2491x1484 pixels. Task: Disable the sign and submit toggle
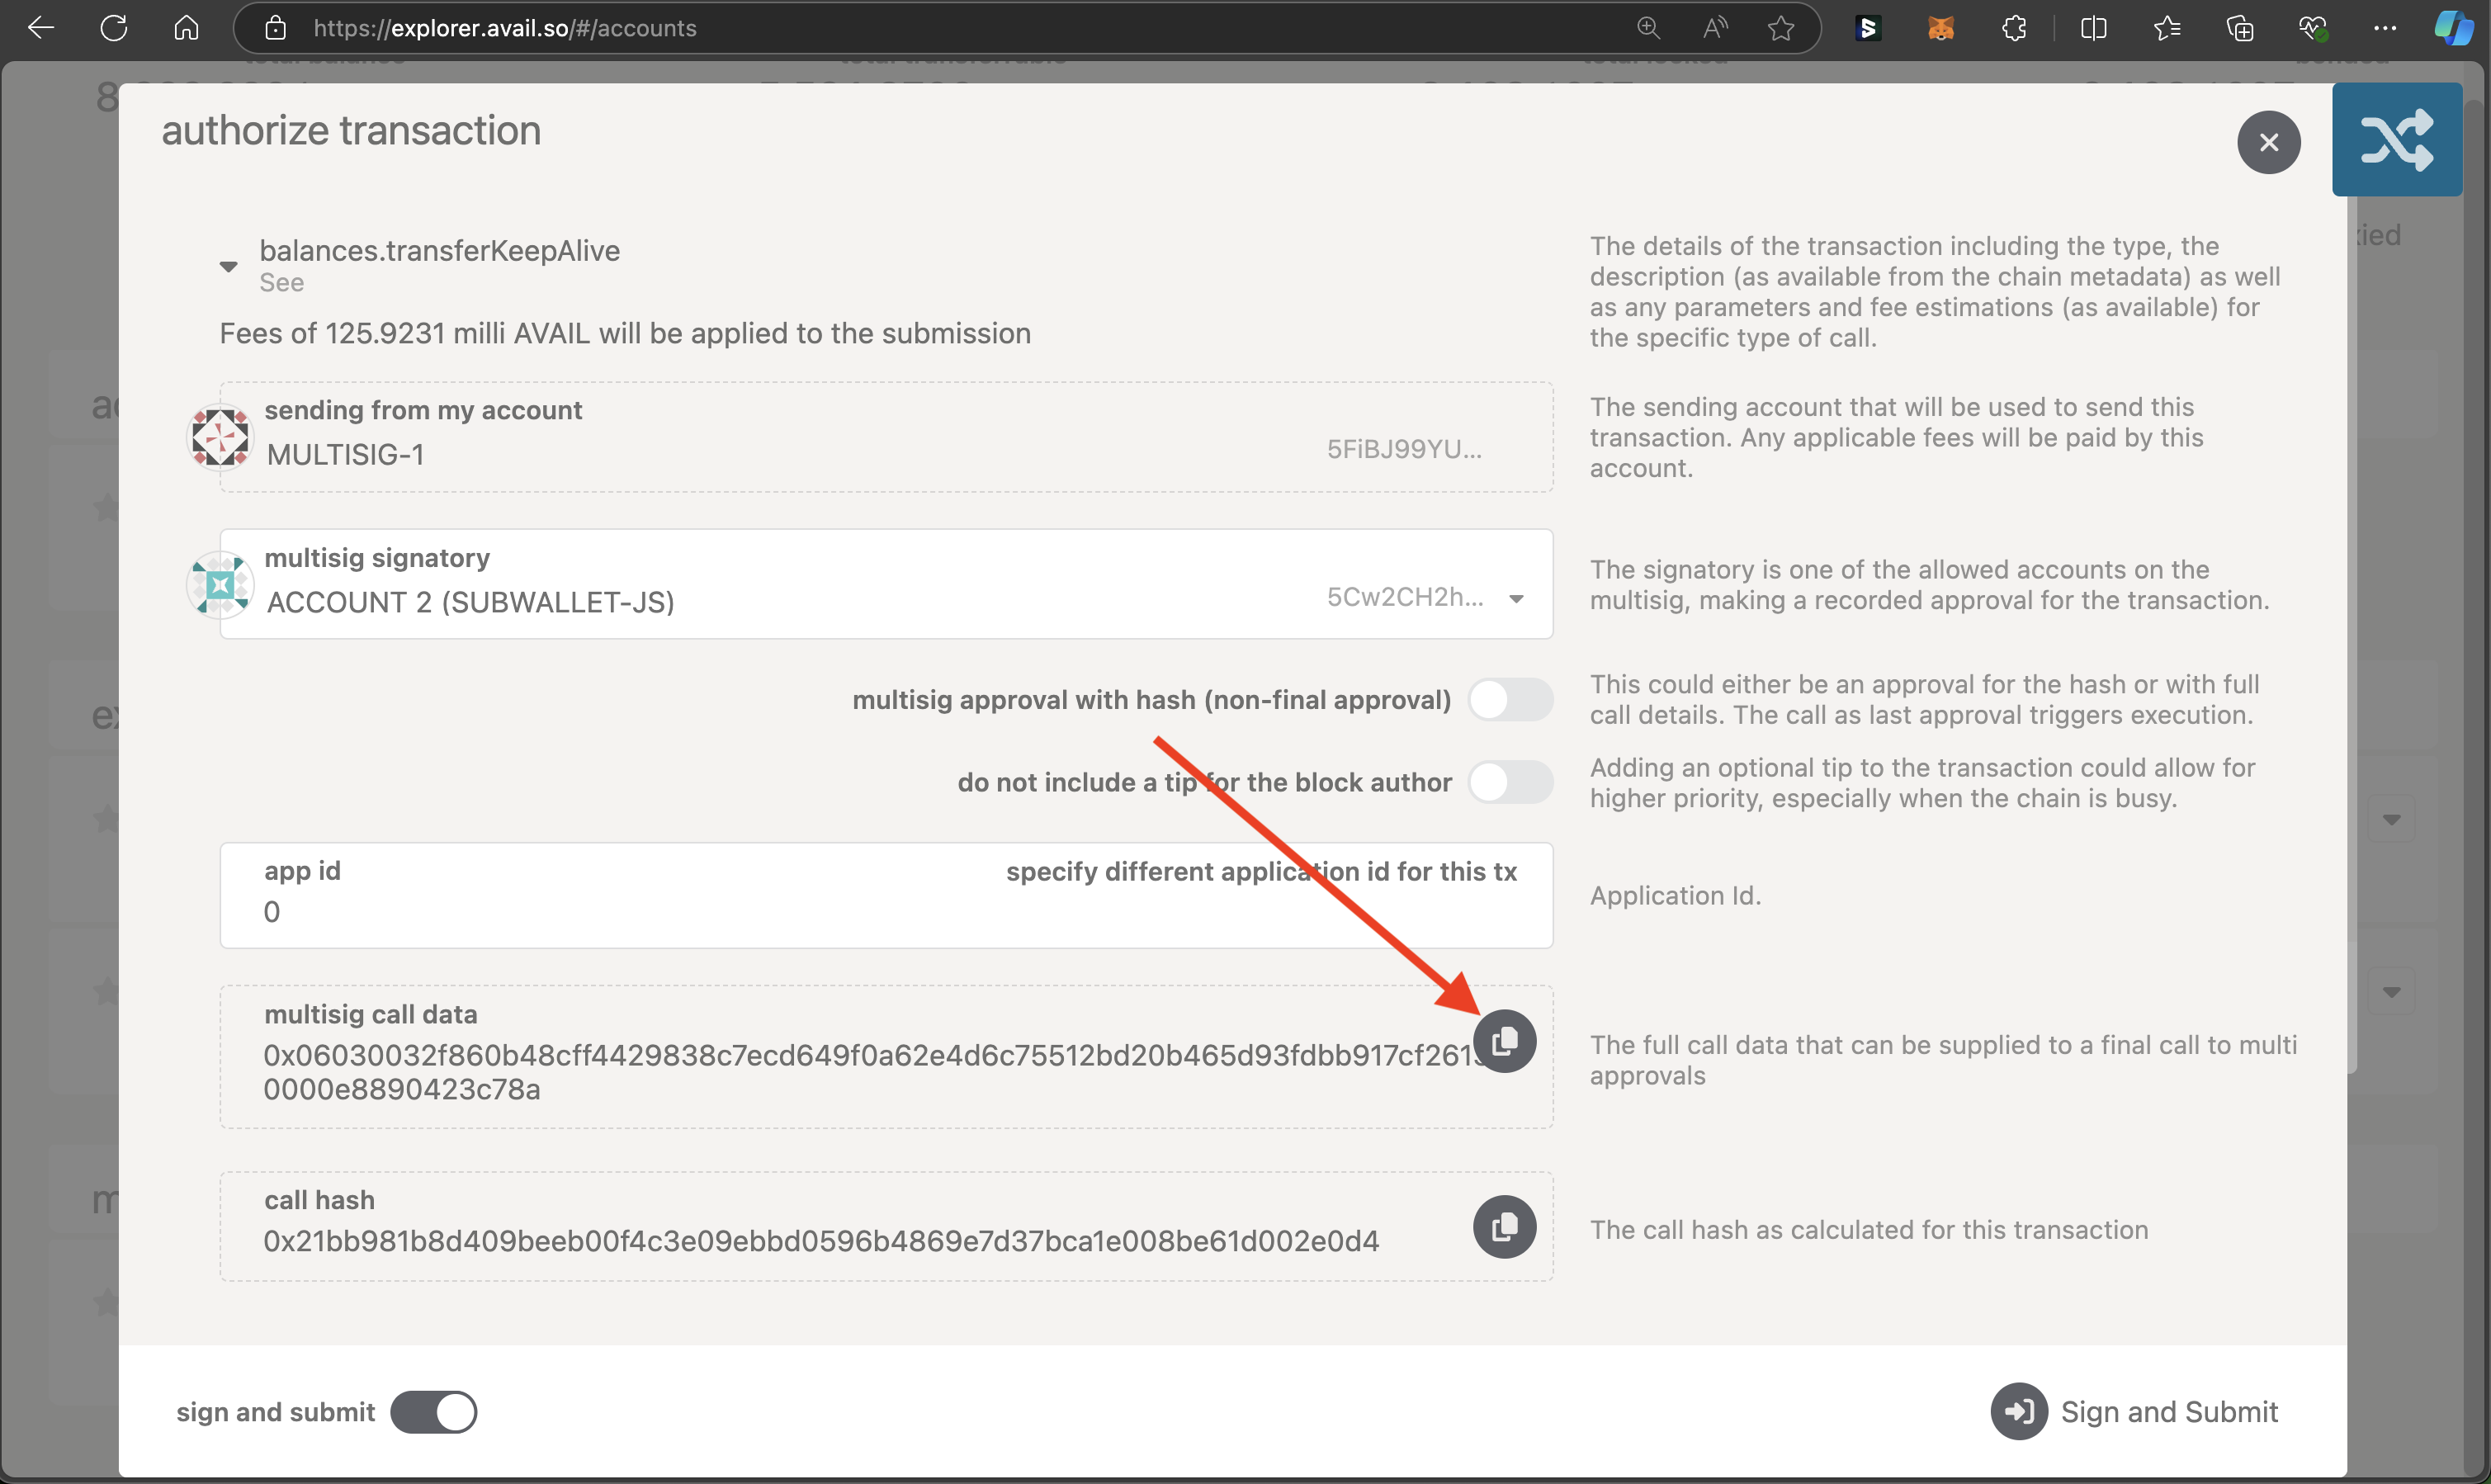tap(433, 1412)
